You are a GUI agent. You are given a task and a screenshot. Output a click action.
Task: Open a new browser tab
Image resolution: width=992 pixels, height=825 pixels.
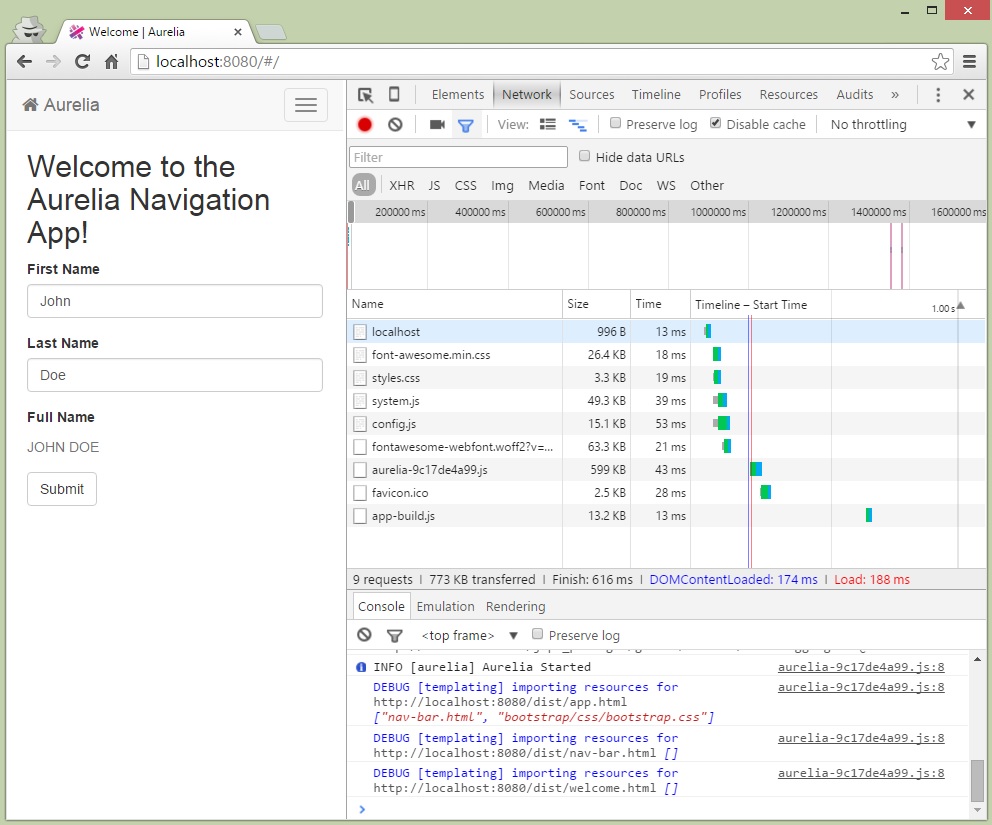tap(271, 32)
